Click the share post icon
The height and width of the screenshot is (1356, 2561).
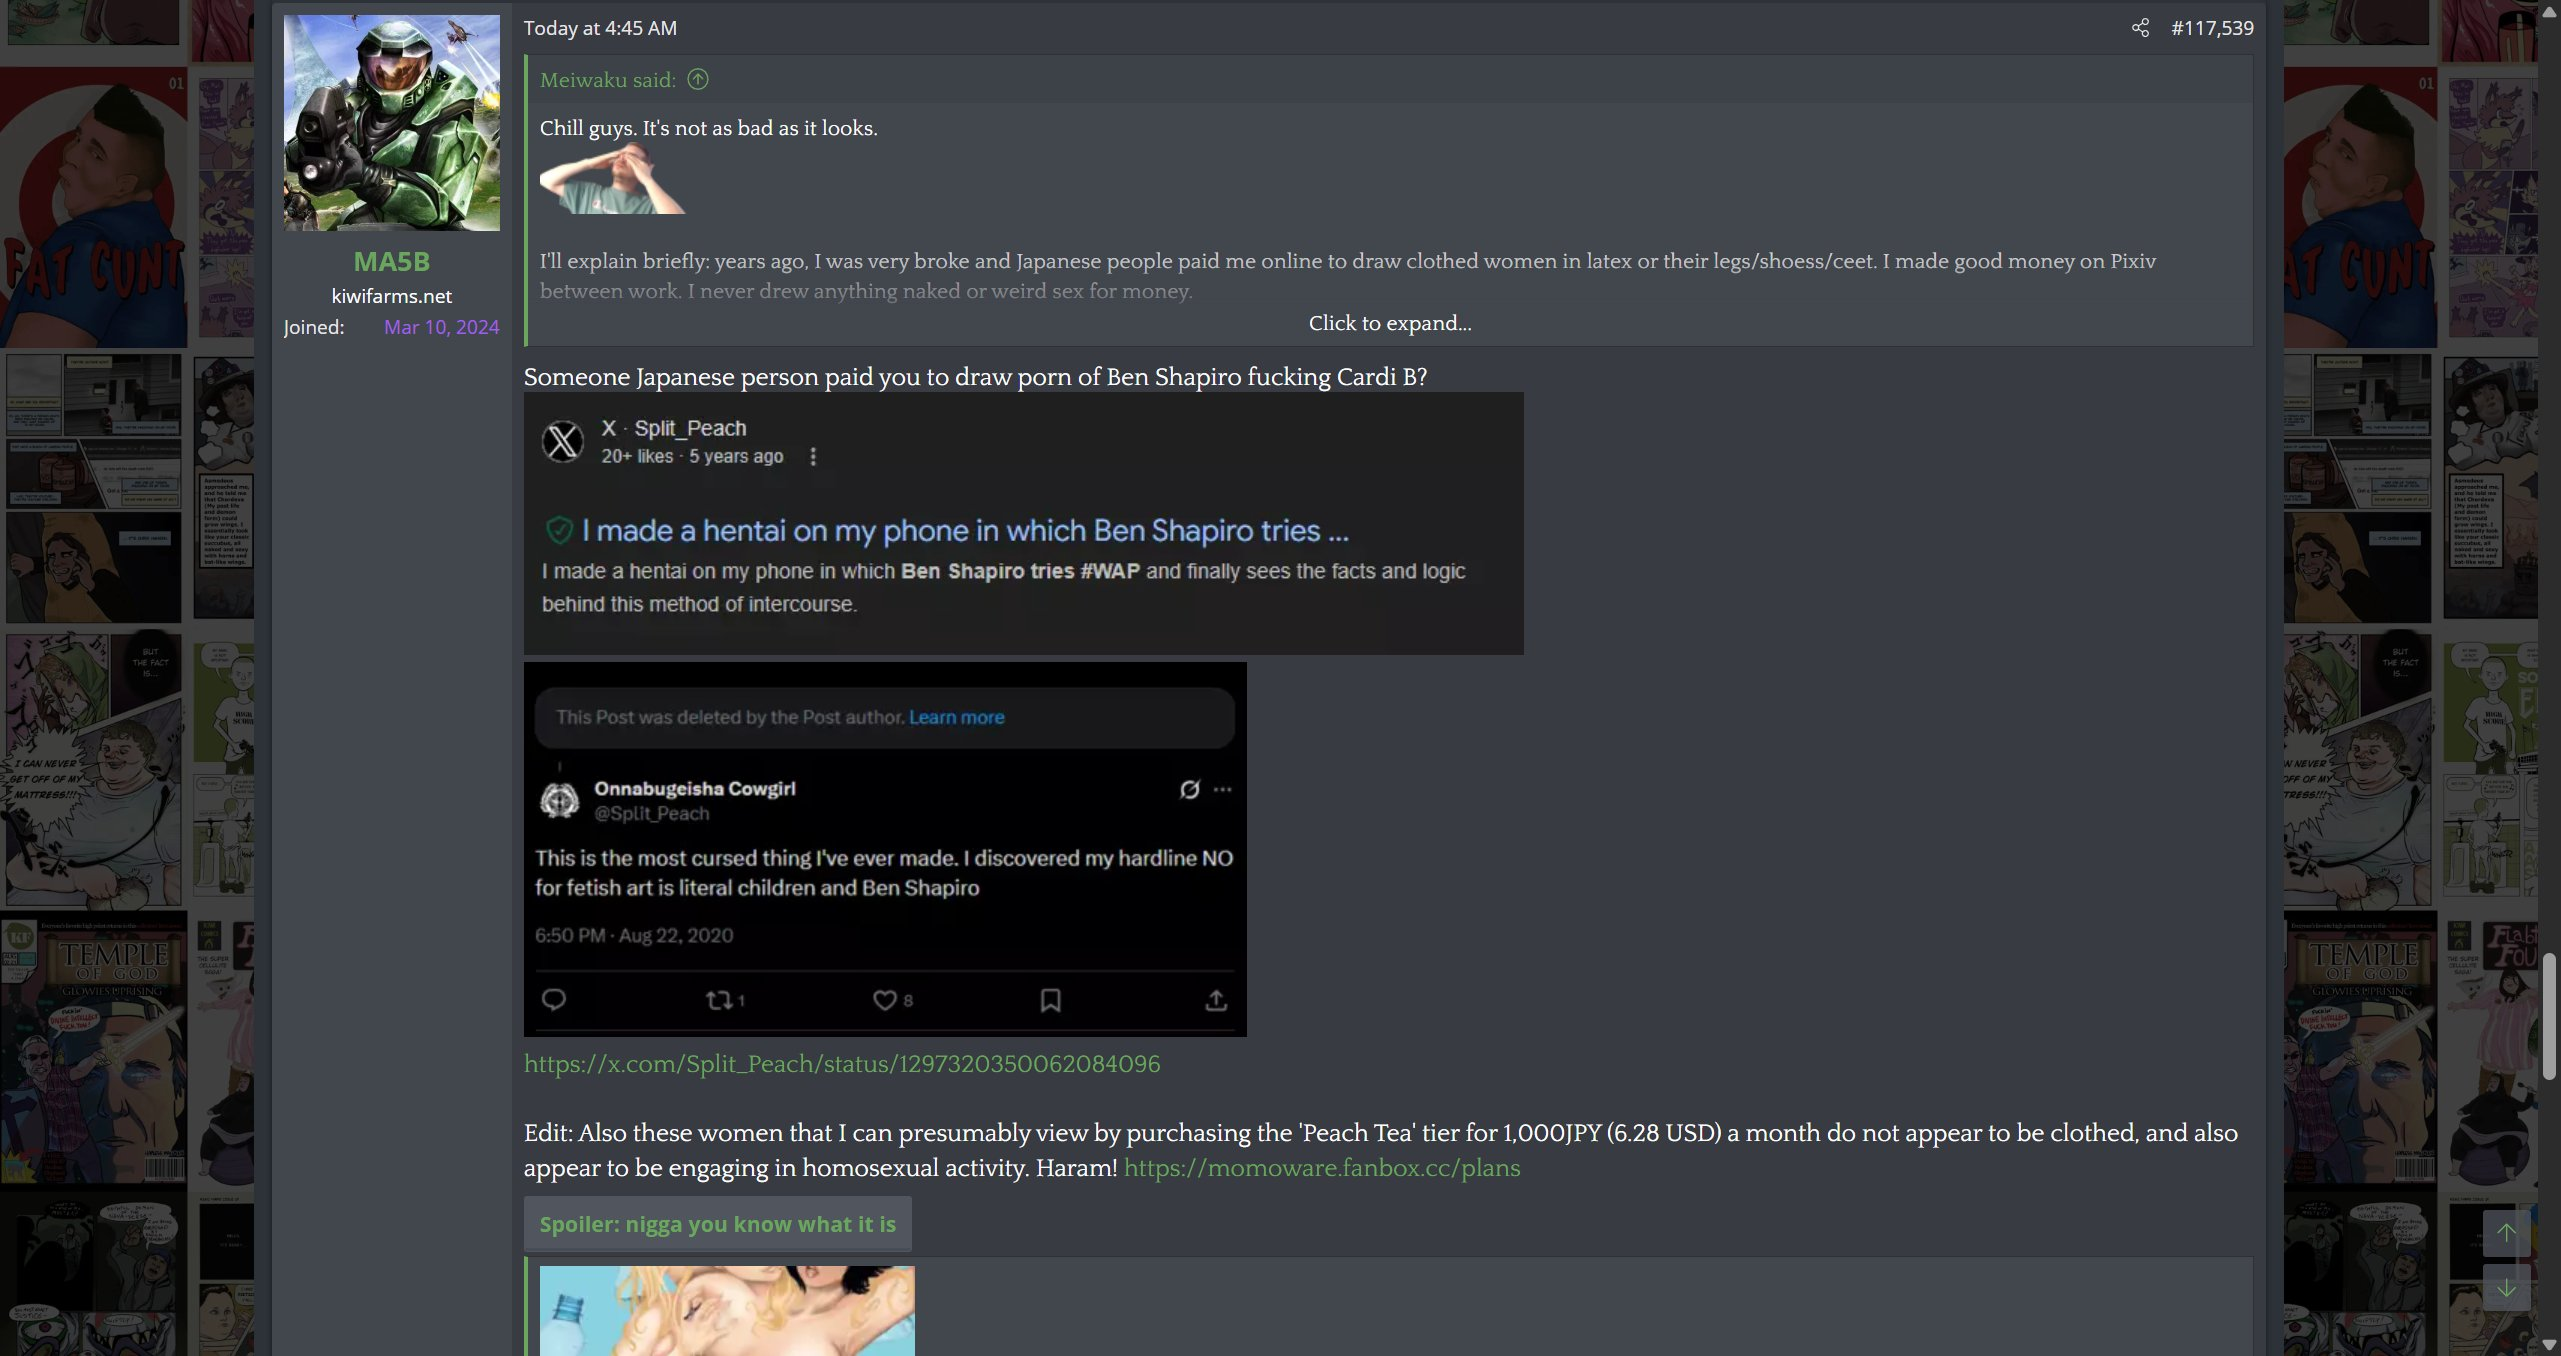(x=2139, y=28)
